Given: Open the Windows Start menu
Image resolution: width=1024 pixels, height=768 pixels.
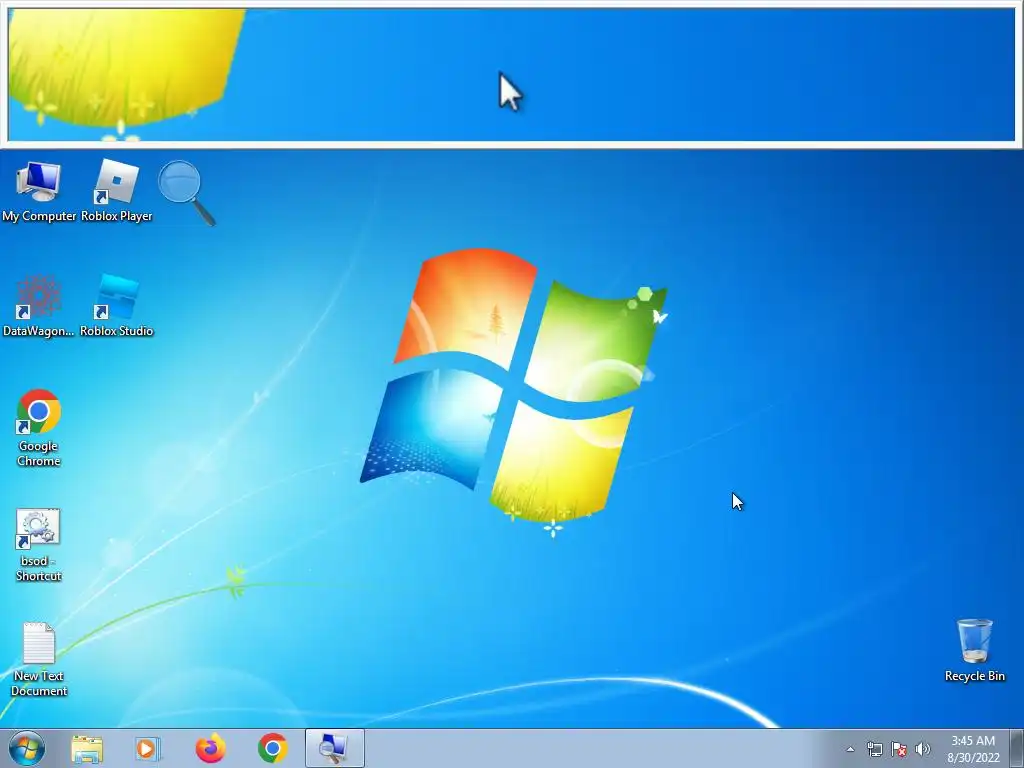Looking at the screenshot, I should (27, 748).
